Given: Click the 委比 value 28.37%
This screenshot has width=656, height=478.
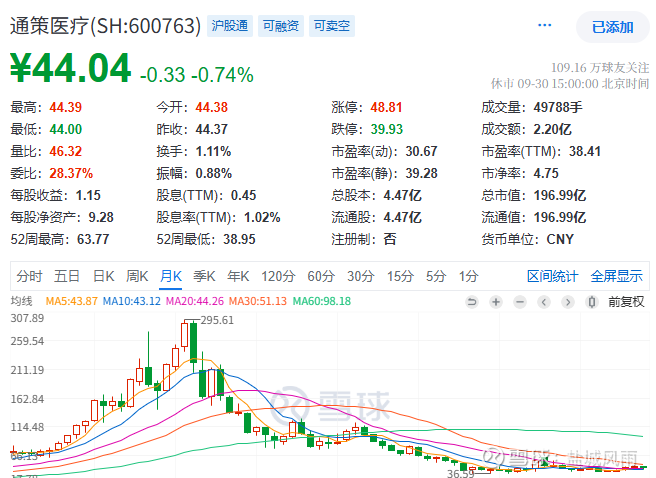Looking at the screenshot, I should coord(71,173).
